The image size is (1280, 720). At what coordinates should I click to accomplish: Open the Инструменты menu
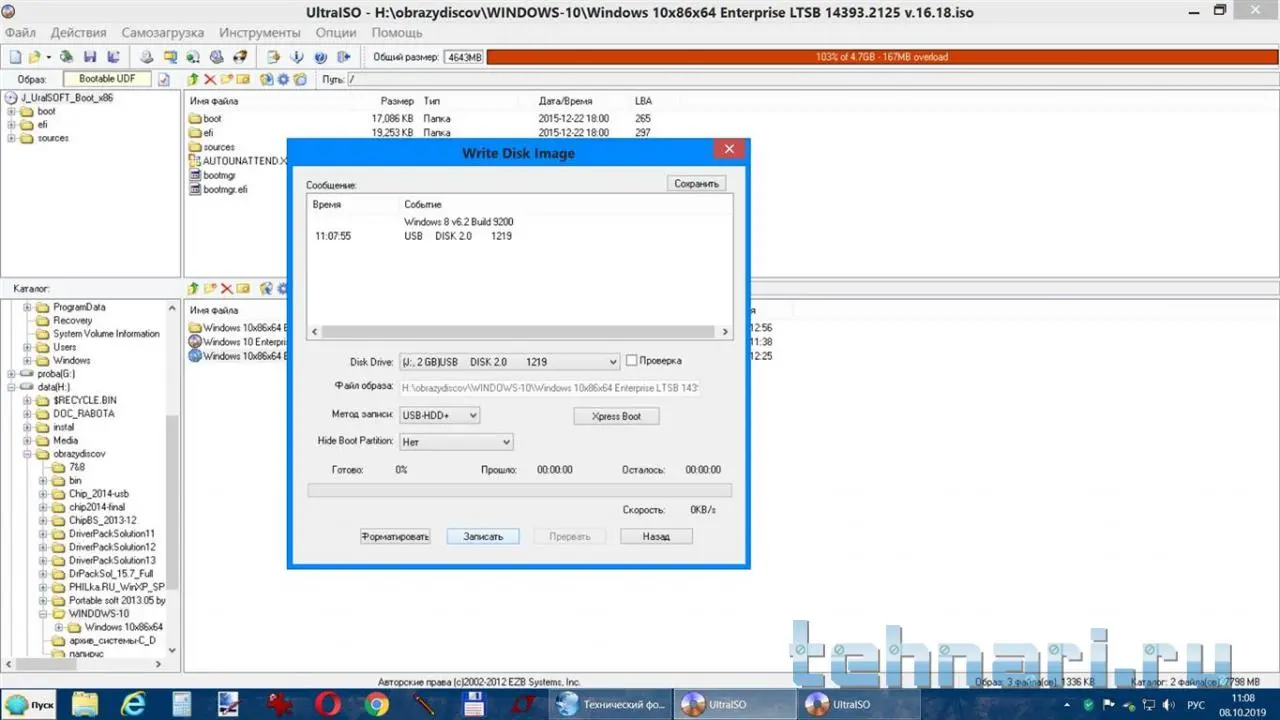click(x=260, y=33)
